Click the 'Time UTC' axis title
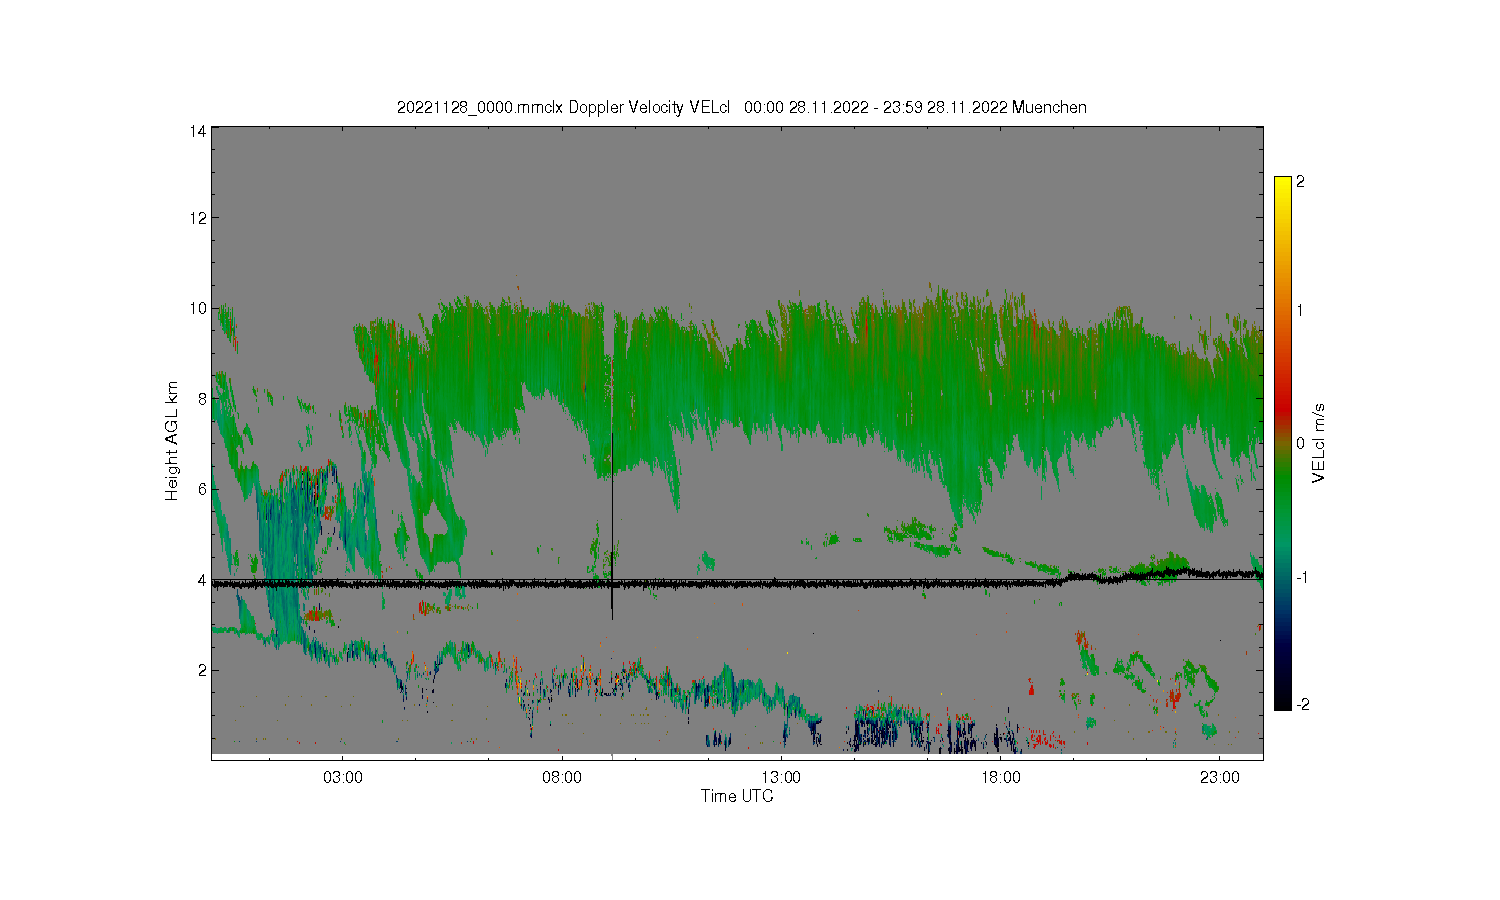Screen dimensions: 1500x900 [x=737, y=797]
